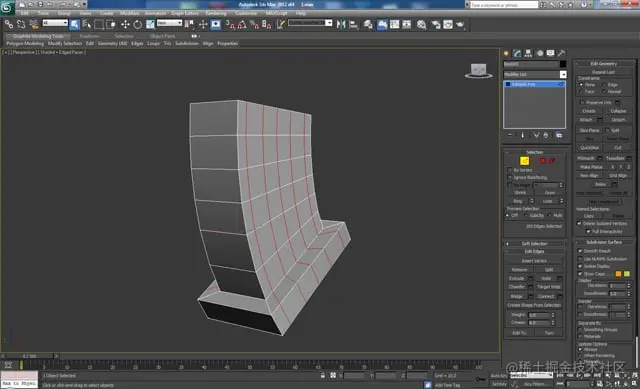This screenshot has height=389, width=640.
Task: Expand the Soft Selection rollout
Action: coord(534,244)
